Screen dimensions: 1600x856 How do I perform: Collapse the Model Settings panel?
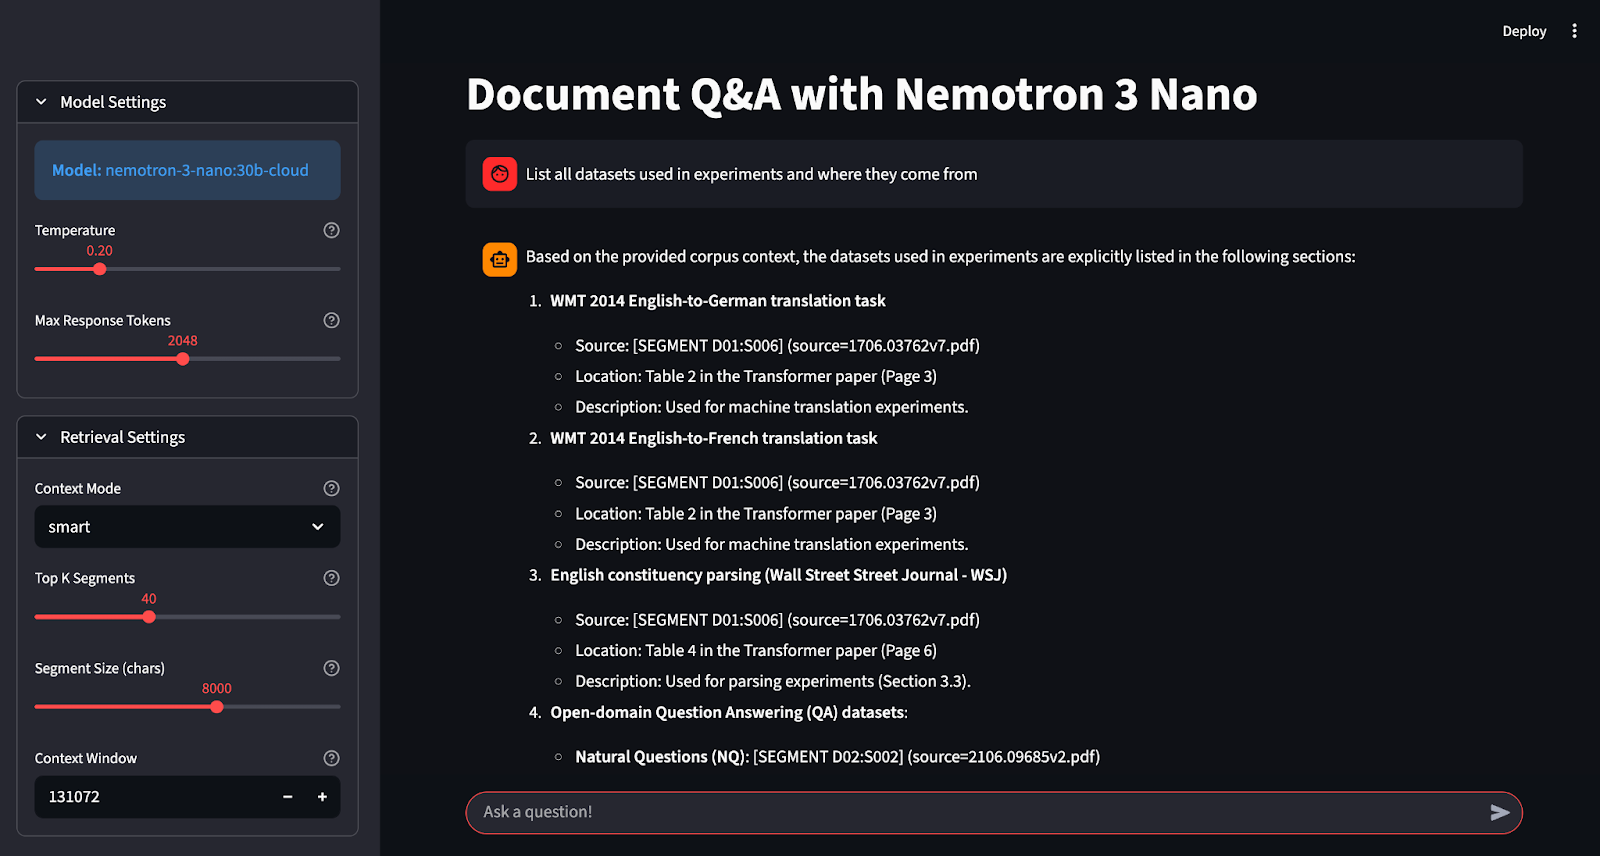click(x=40, y=101)
